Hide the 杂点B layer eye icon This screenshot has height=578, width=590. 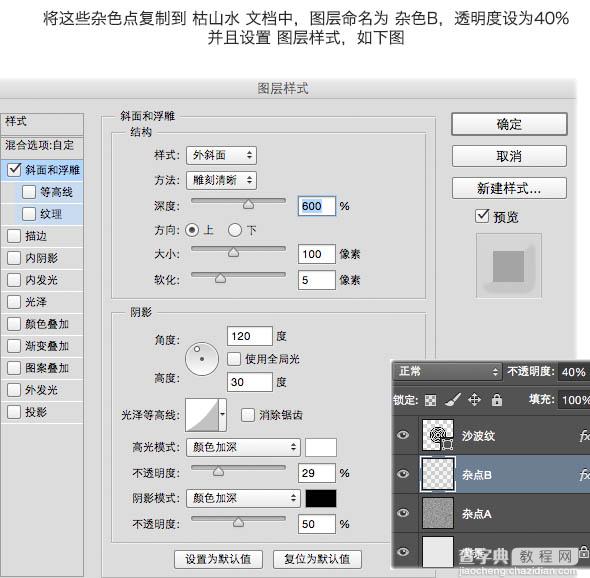point(403,474)
